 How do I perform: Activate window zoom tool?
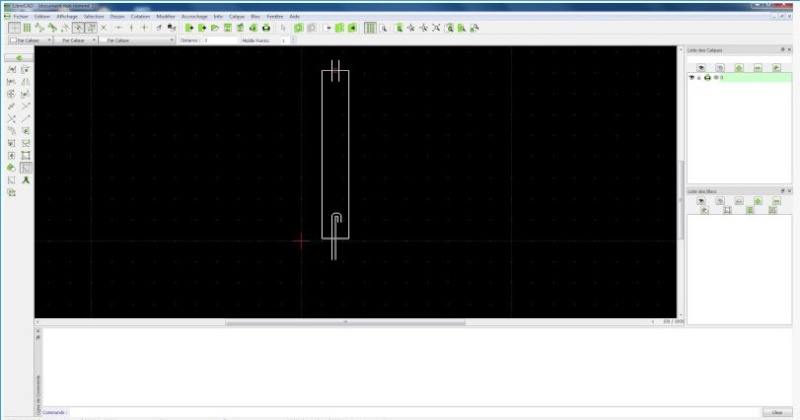(x=462, y=28)
